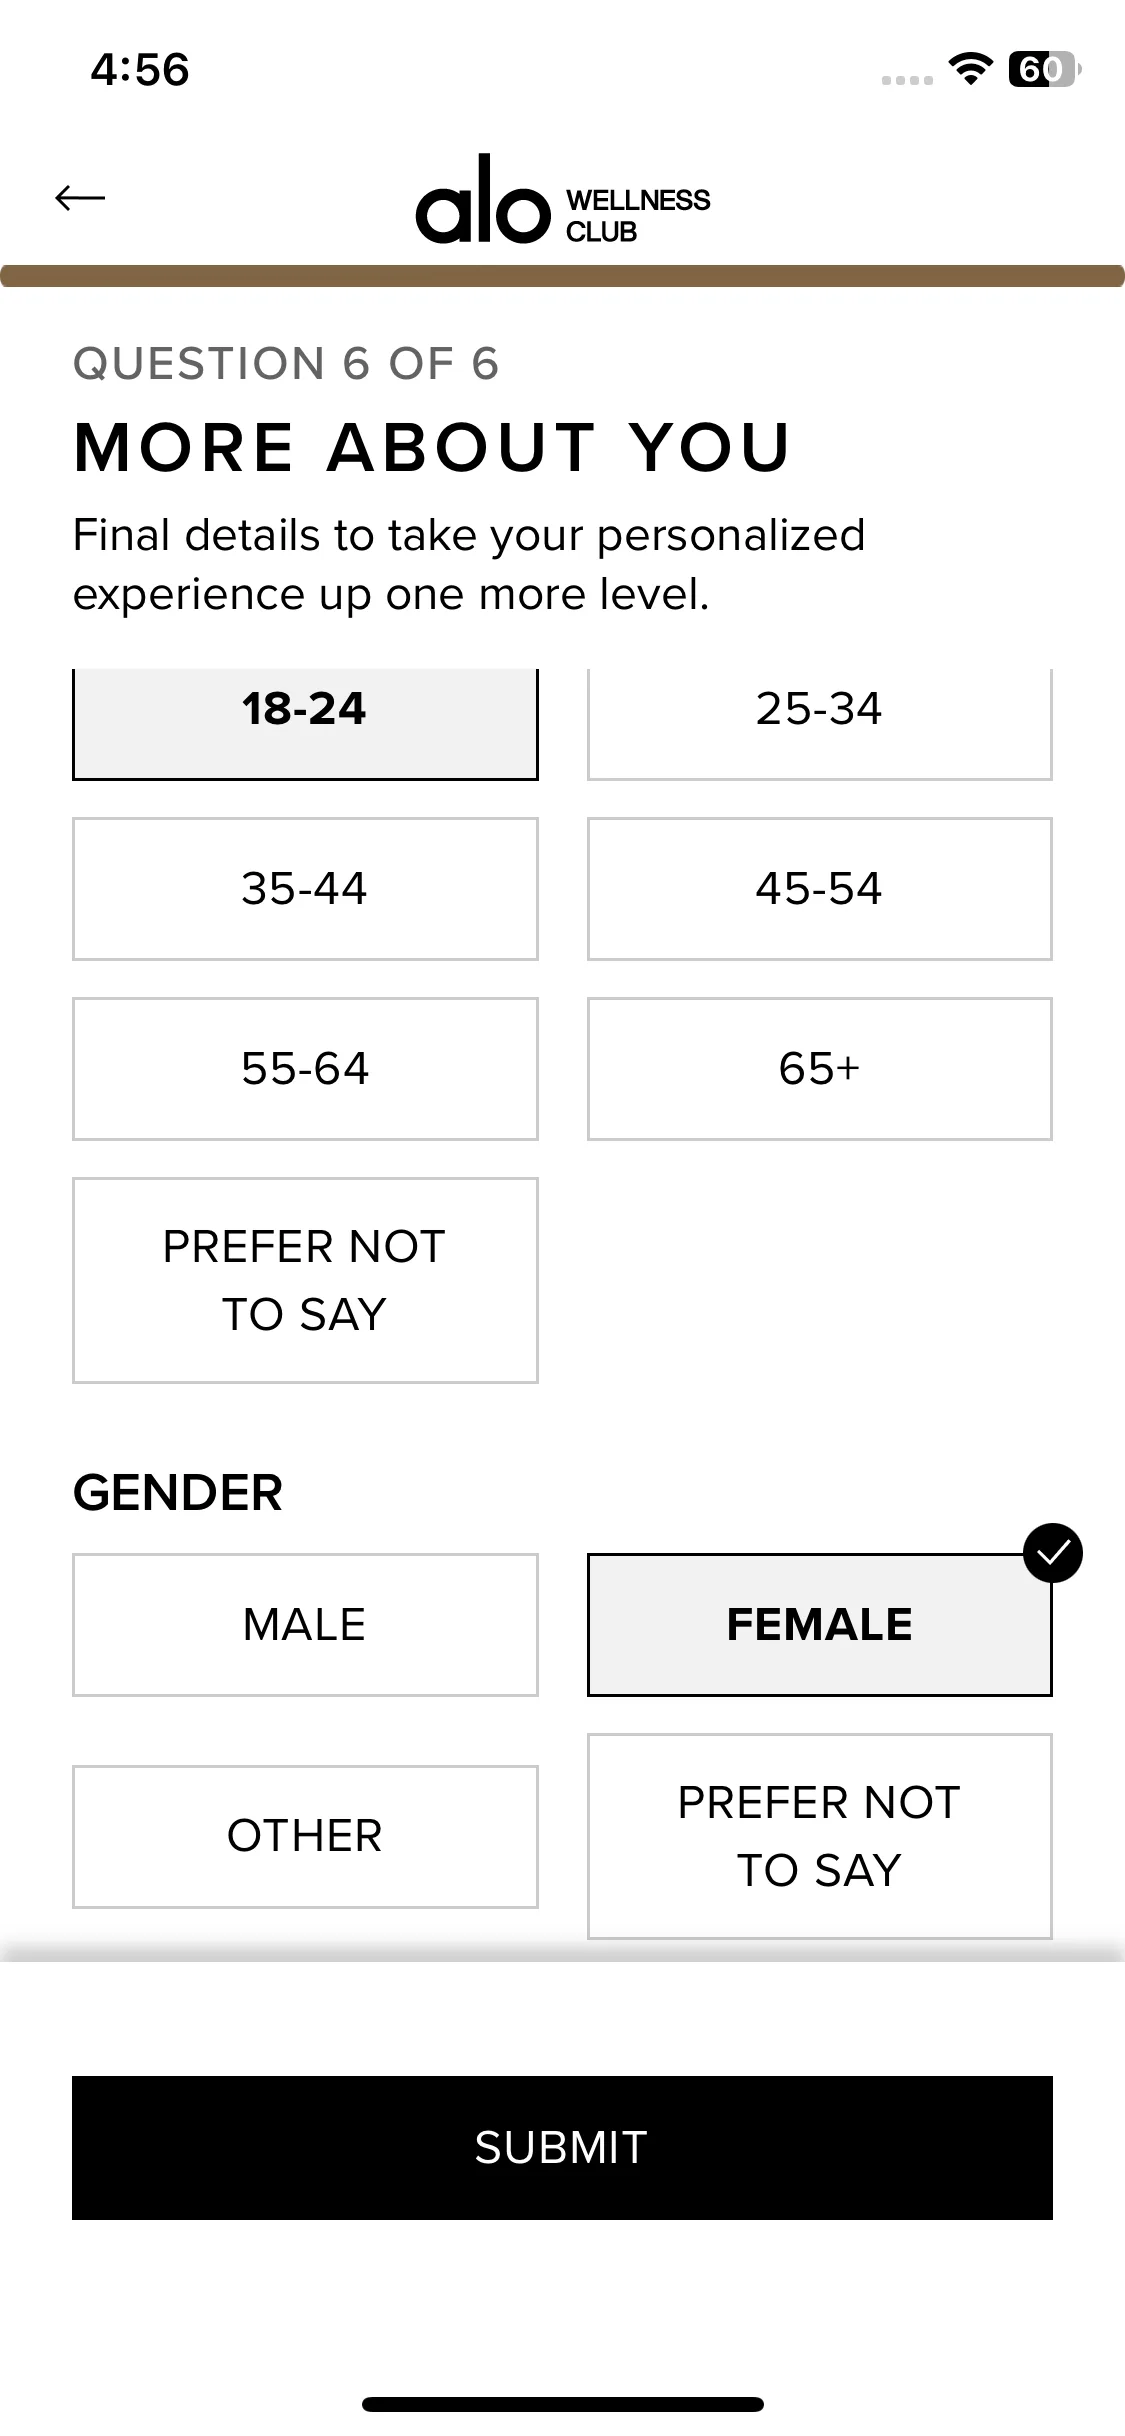Screen dimensions: 1125x2436
Task: Select age Prefer Not To Say
Action: pos(305,1280)
